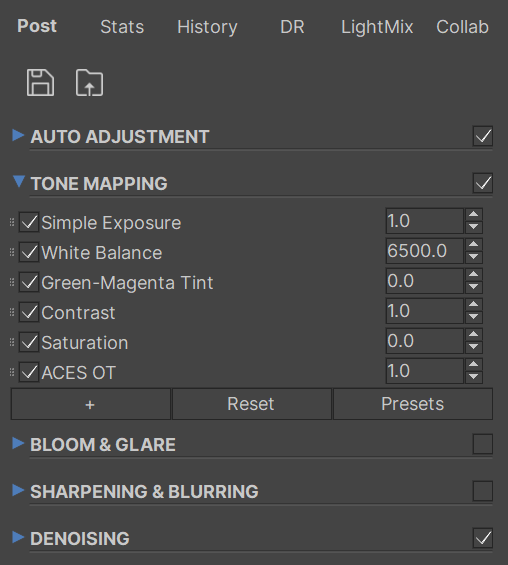Decrease Saturation with down arrow
The width and height of the screenshot is (508, 565).
tap(473, 347)
